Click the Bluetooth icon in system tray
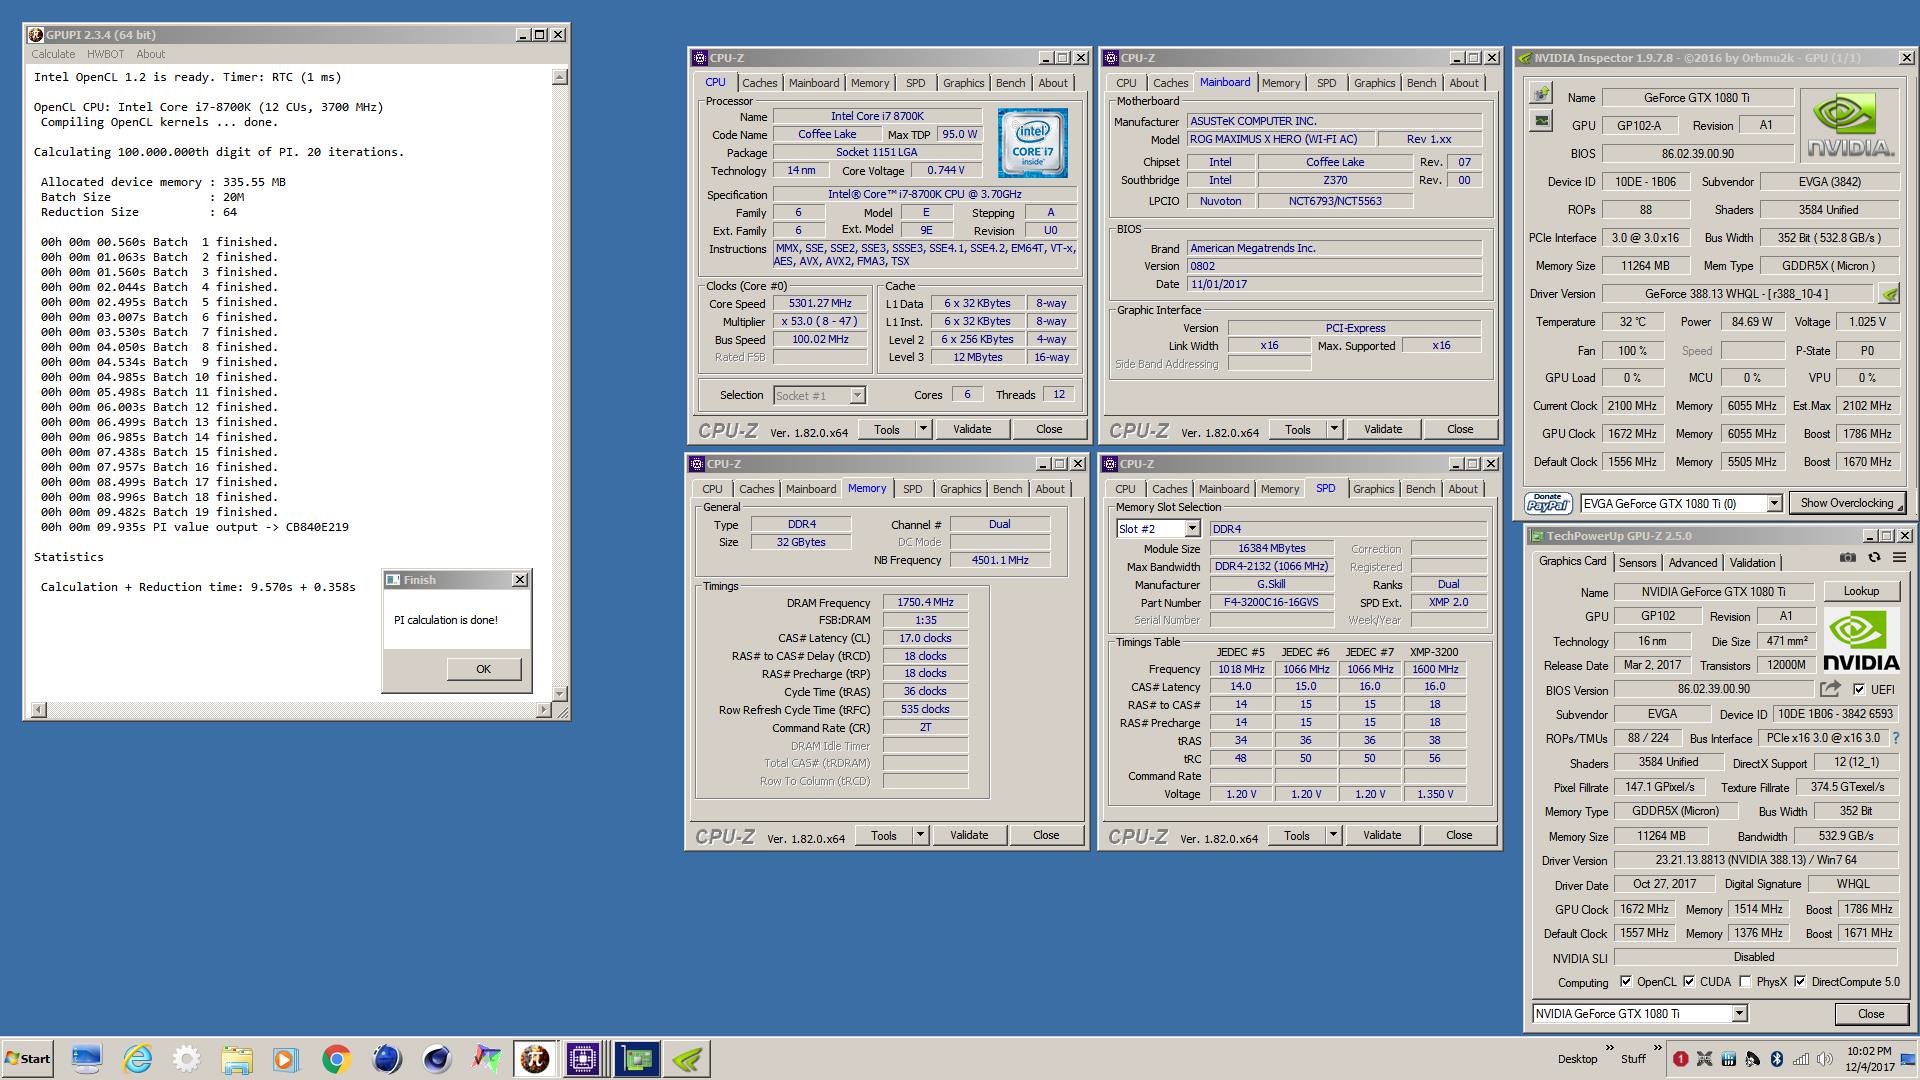The width and height of the screenshot is (1920, 1080). coord(1777,1059)
